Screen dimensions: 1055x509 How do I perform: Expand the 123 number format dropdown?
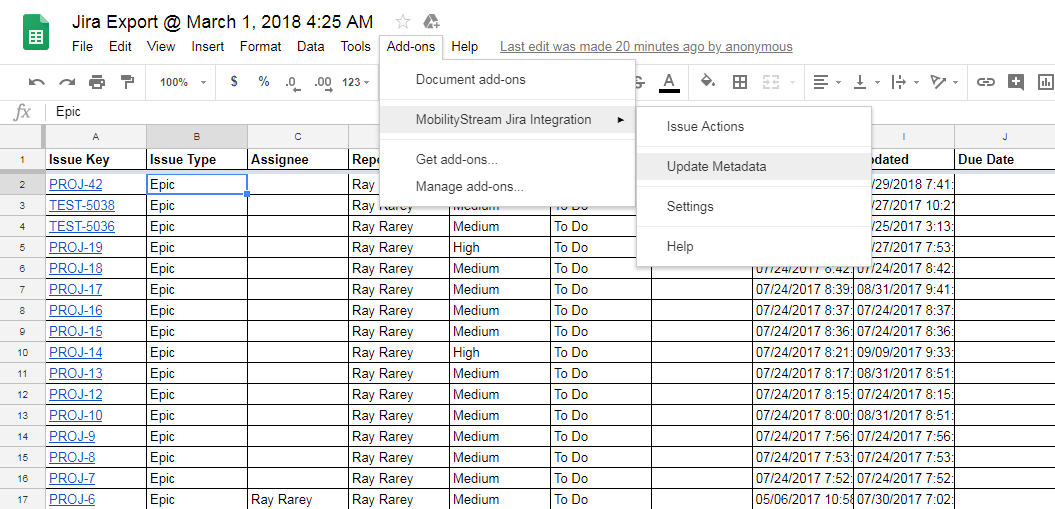click(356, 82)
